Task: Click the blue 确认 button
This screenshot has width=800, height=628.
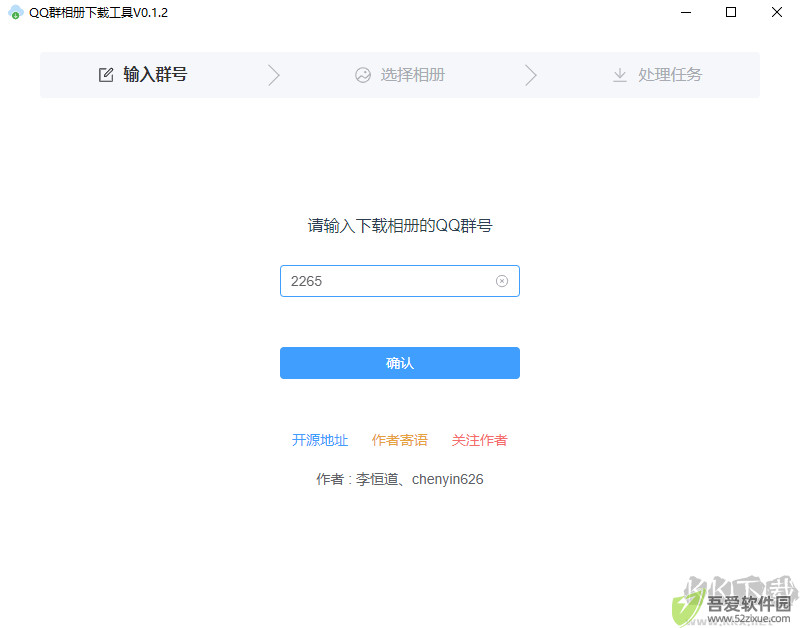Action: point(400,363)
